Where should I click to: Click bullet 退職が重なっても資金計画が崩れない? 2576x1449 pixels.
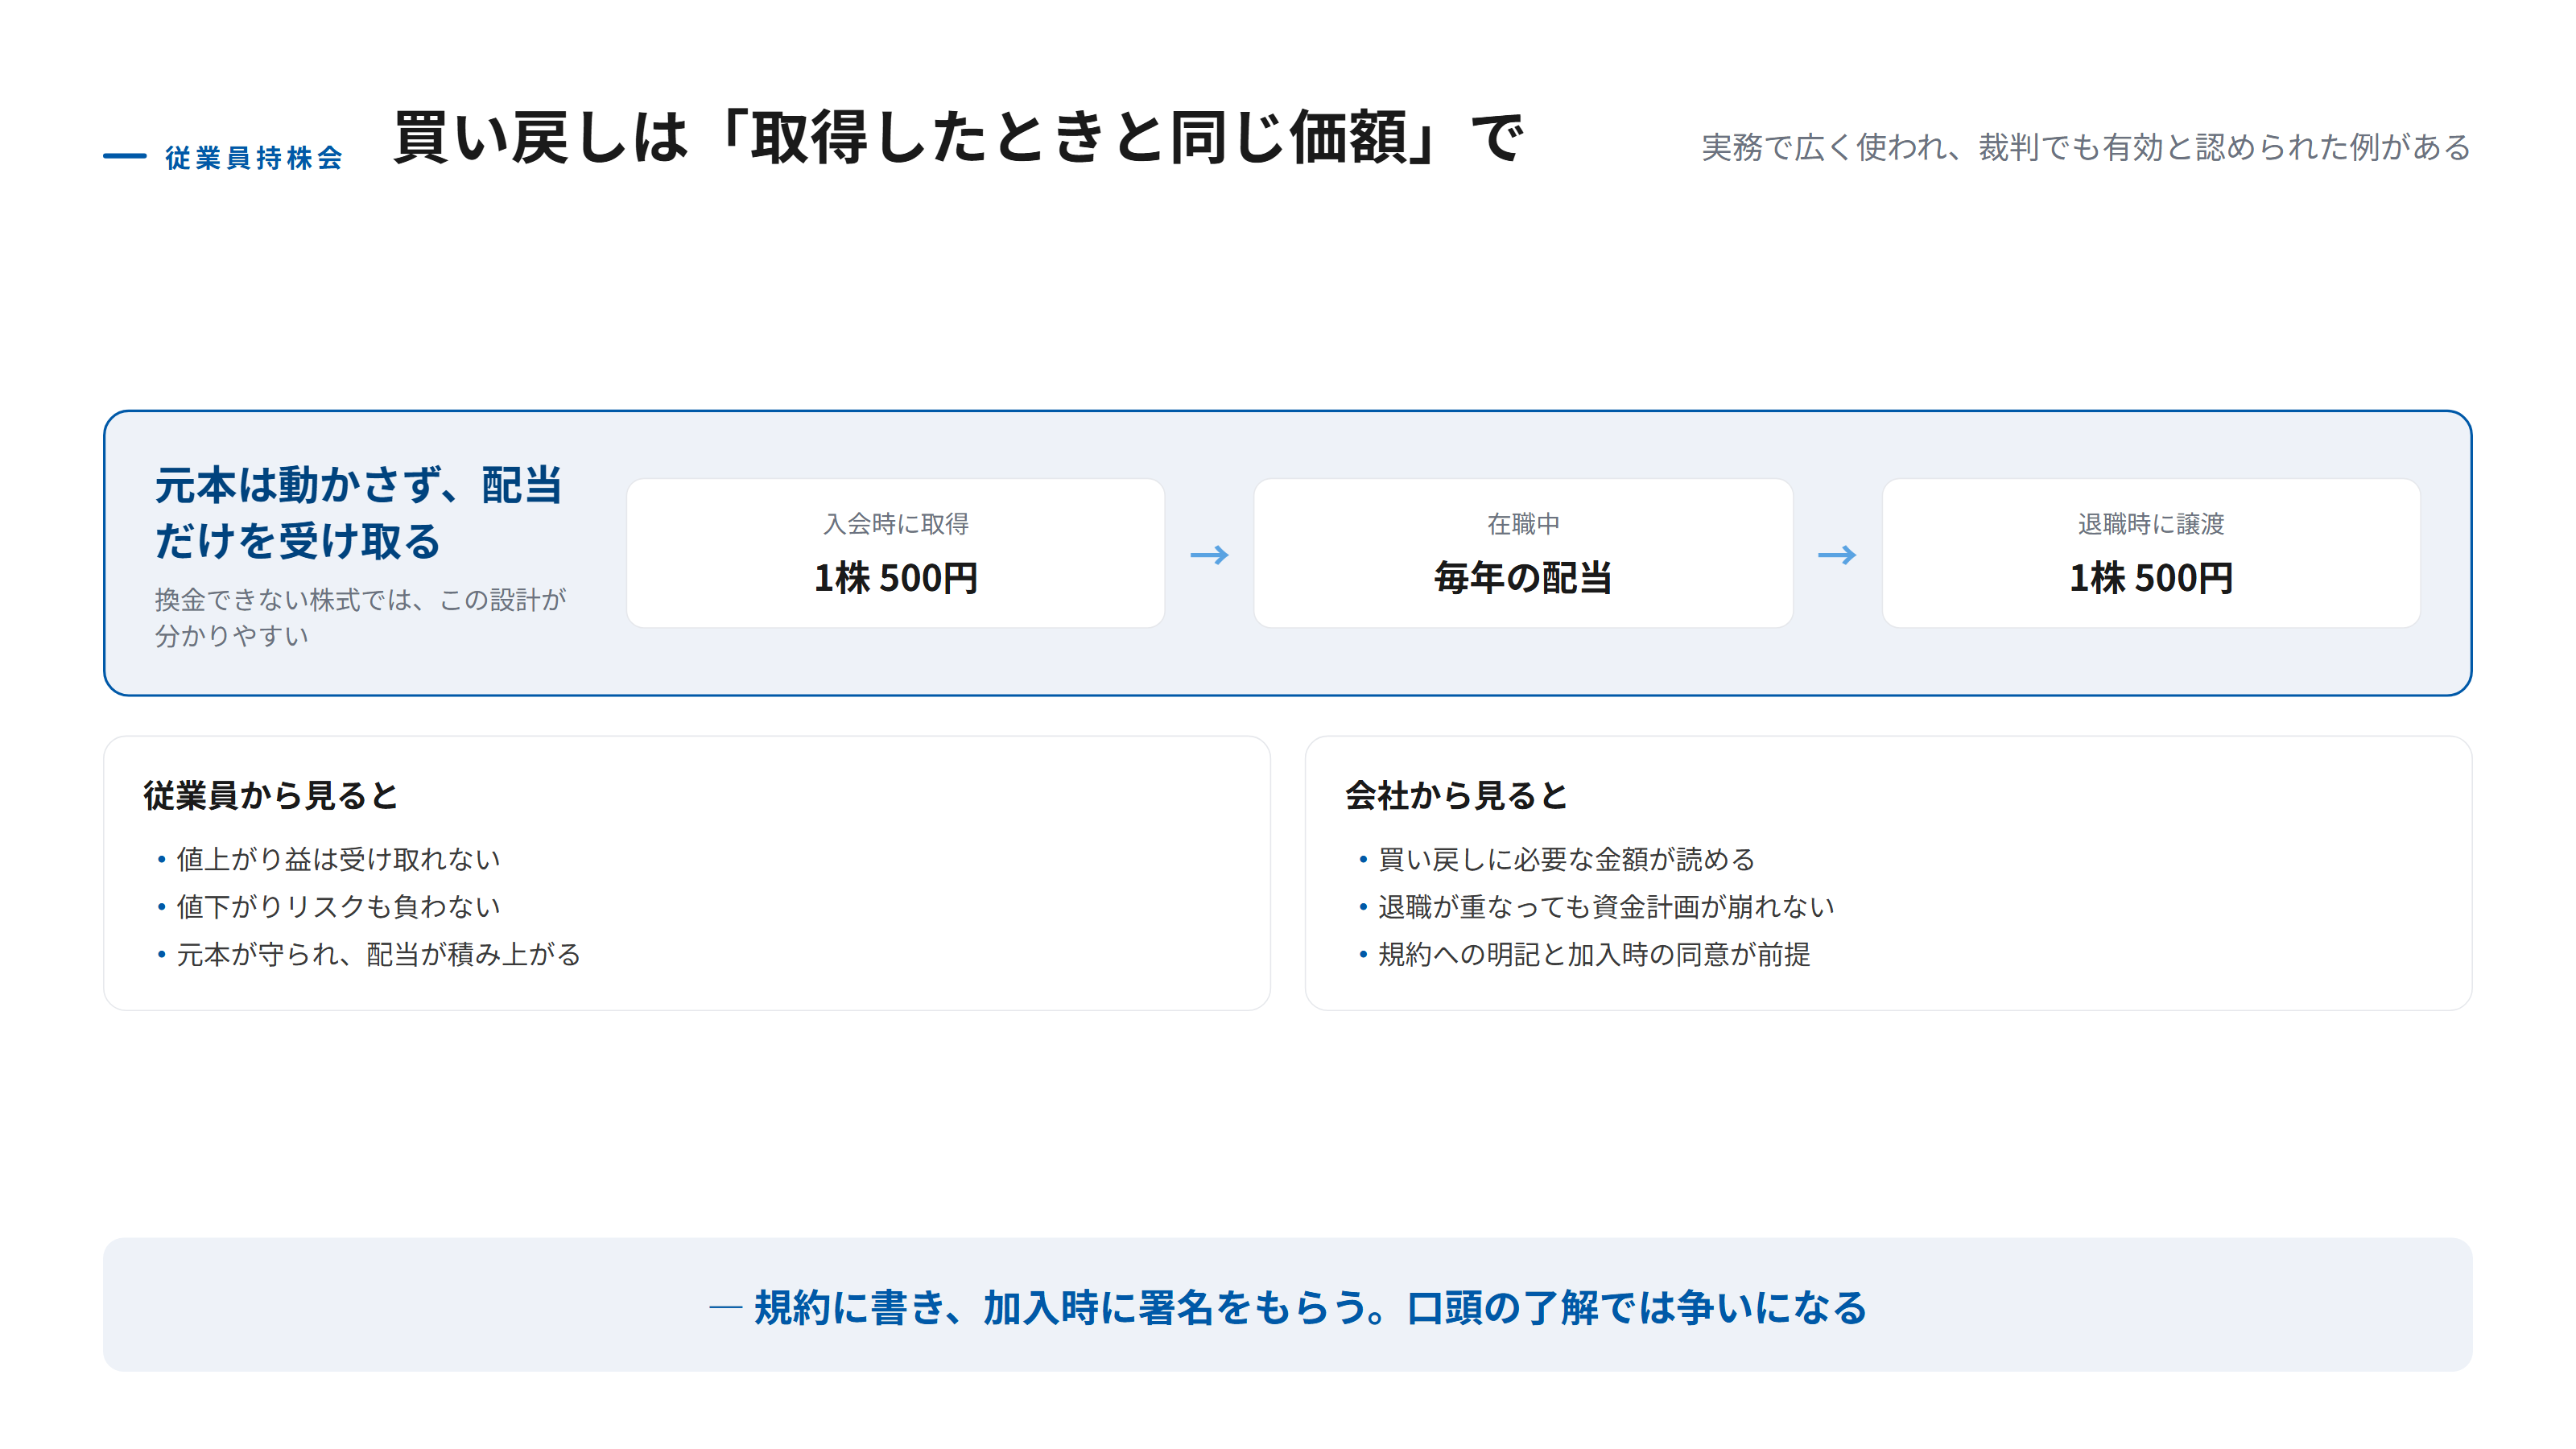coord(1606,906)
